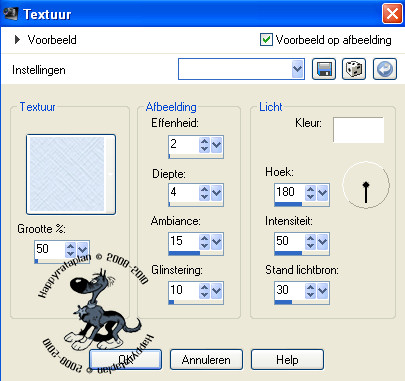Toggle Voorbeeld op afbeelding checkbox
This screenshot has width=405, height=381.
click(266, 40)
